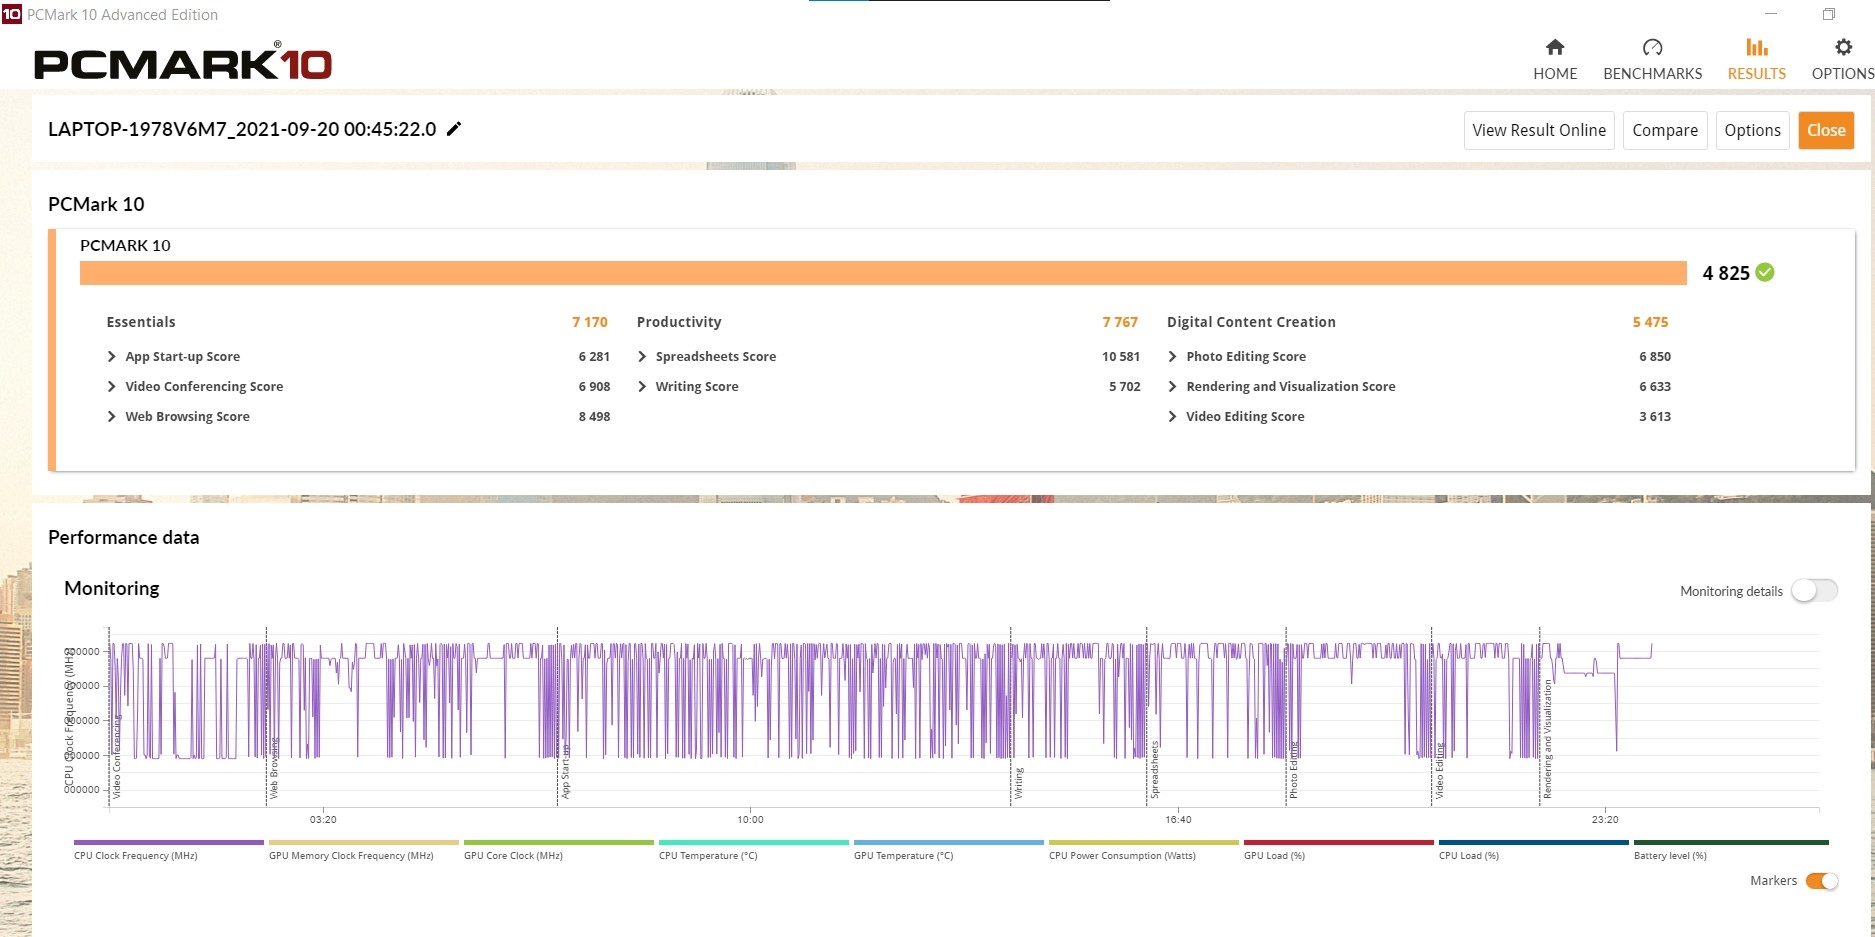Click the App Start-up chart marker
Image resolution: width=1875 pixels, height=937 pixels.
pyautogui.click(x=565, y=771)
